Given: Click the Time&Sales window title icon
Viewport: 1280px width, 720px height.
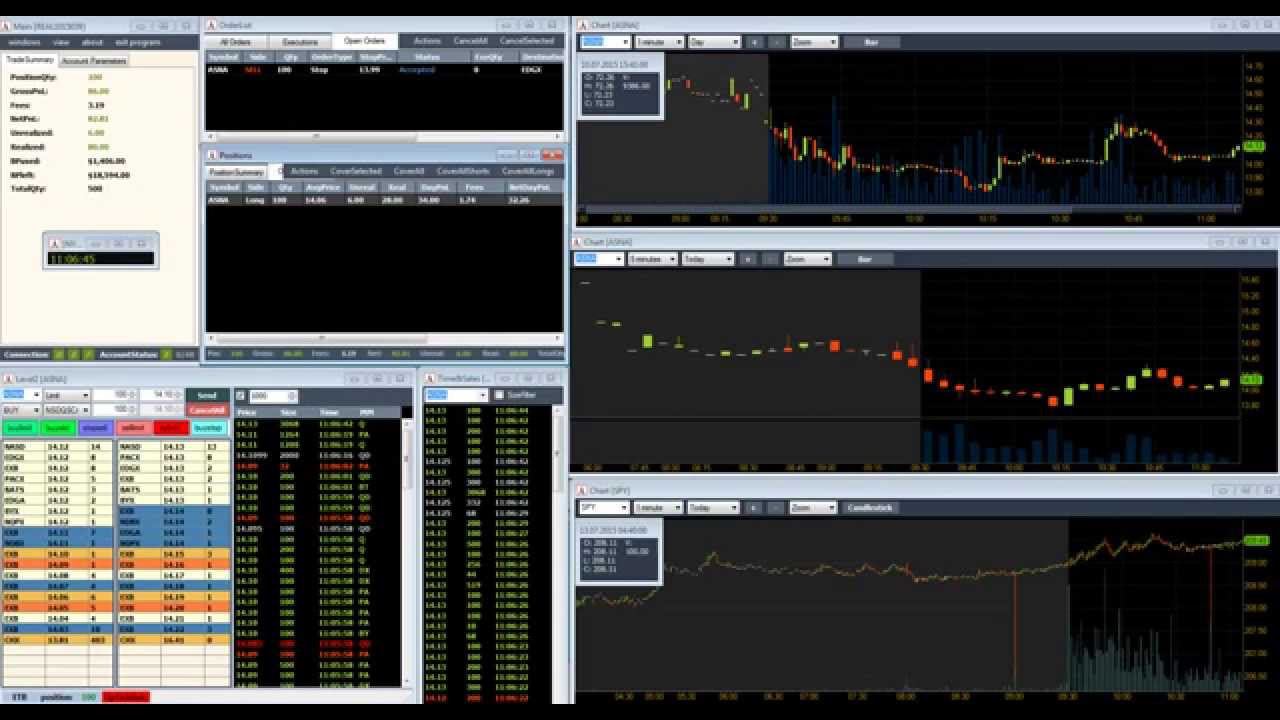Looking at the screenshot, I should click(429, 379).
